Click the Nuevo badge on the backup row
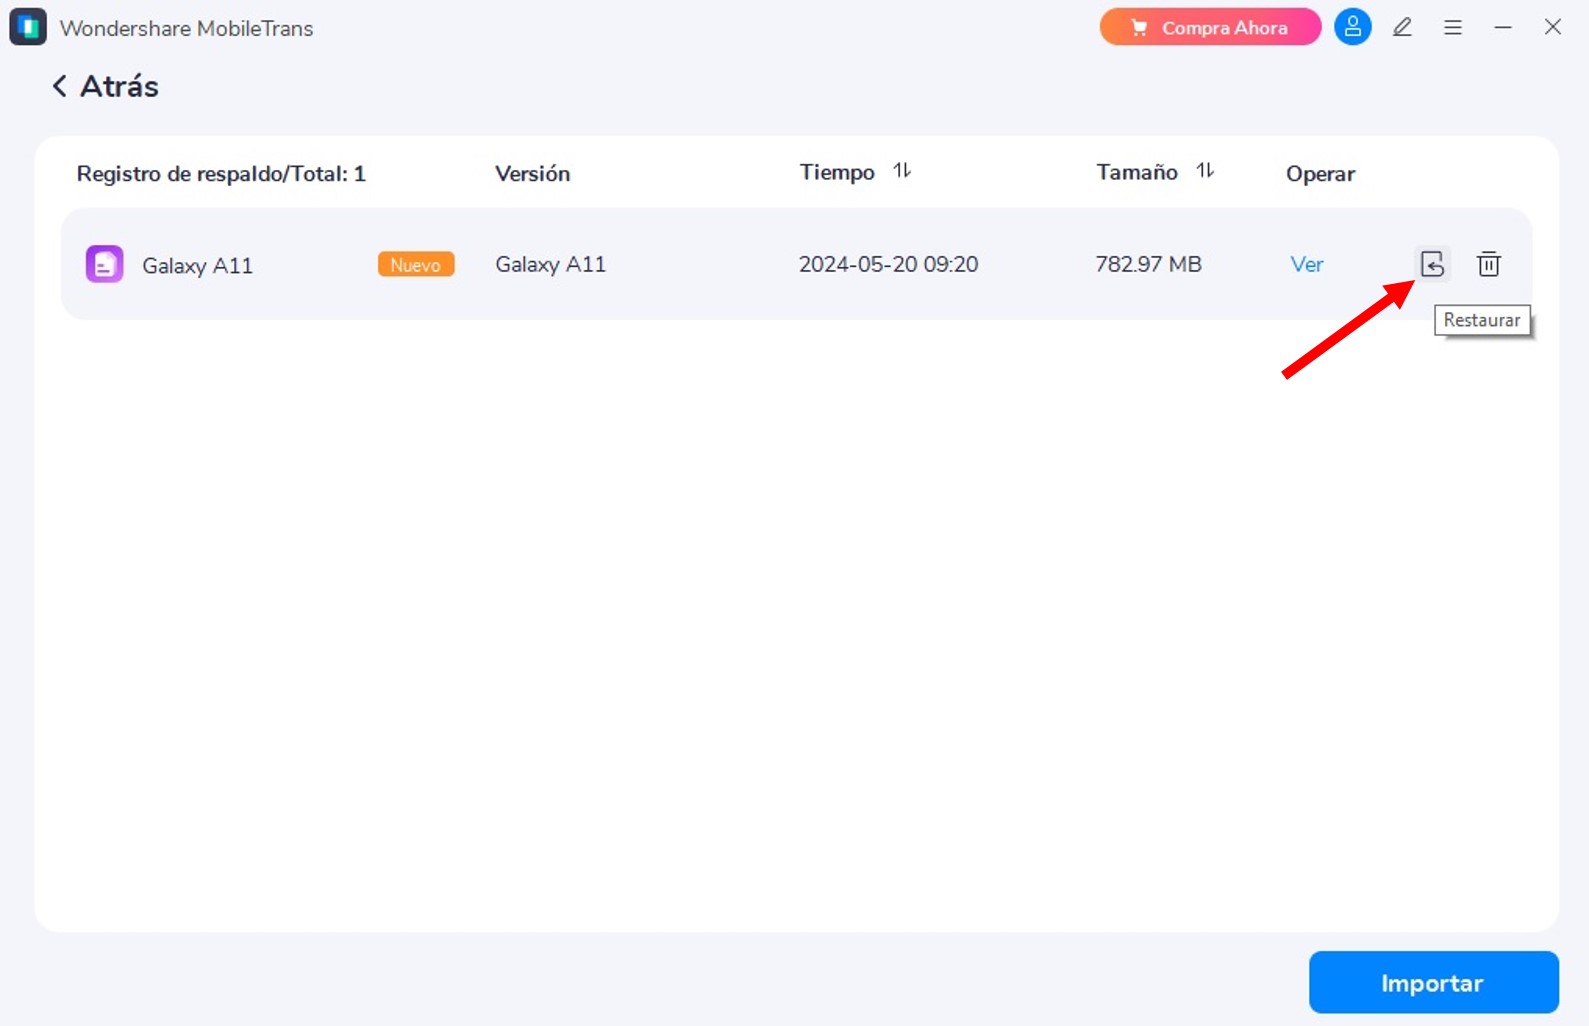The width and height of the screenshot is (1589, 1026). [x=416, y=264]
